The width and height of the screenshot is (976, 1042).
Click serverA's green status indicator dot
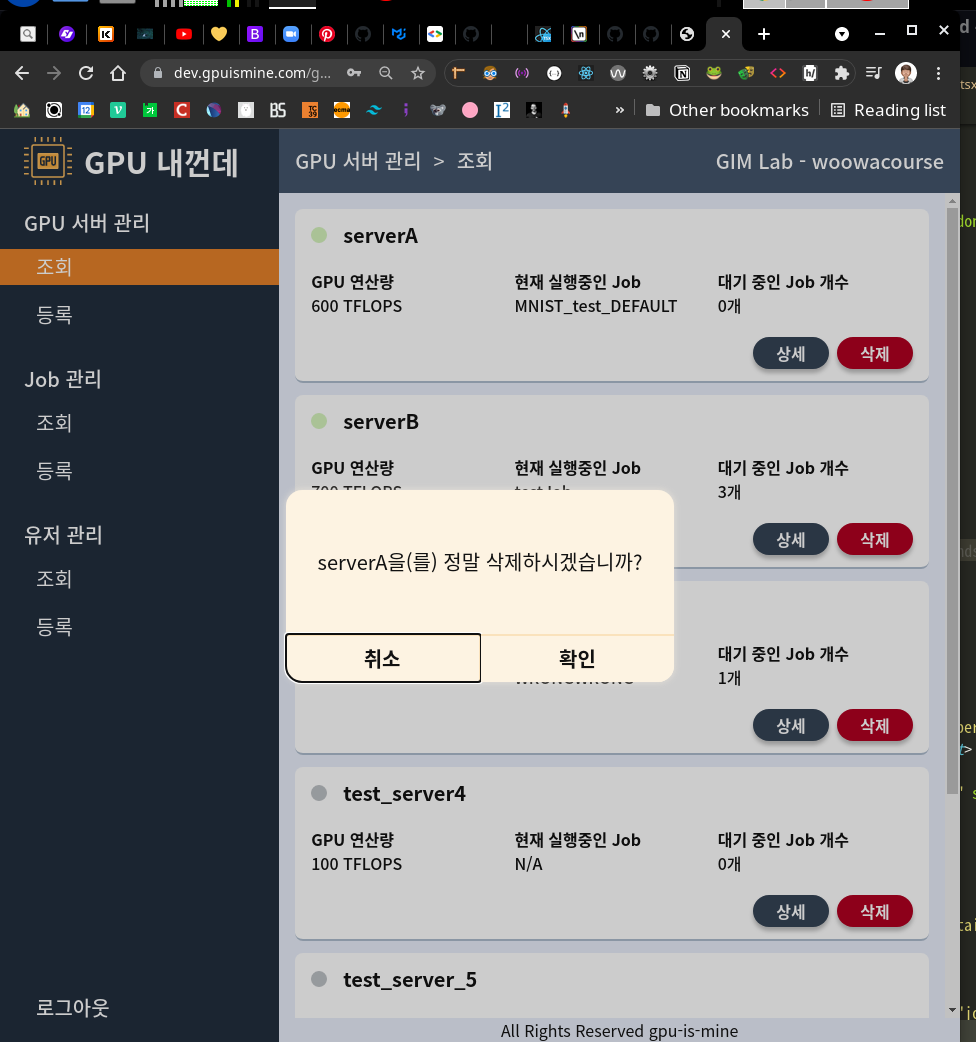tap(318, 234)
